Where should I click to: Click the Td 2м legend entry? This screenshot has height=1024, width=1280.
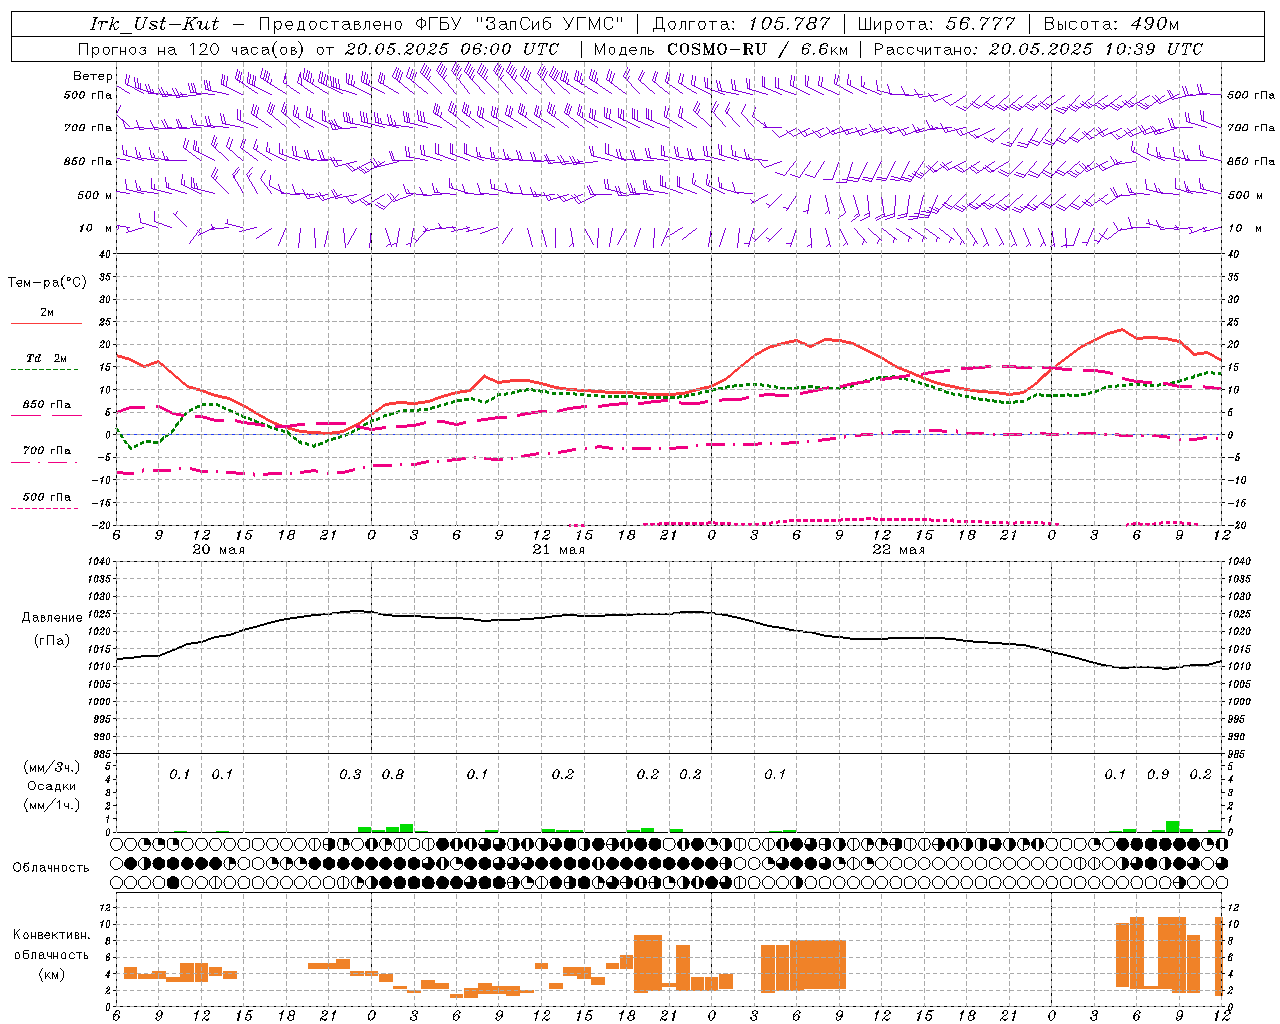46,358
